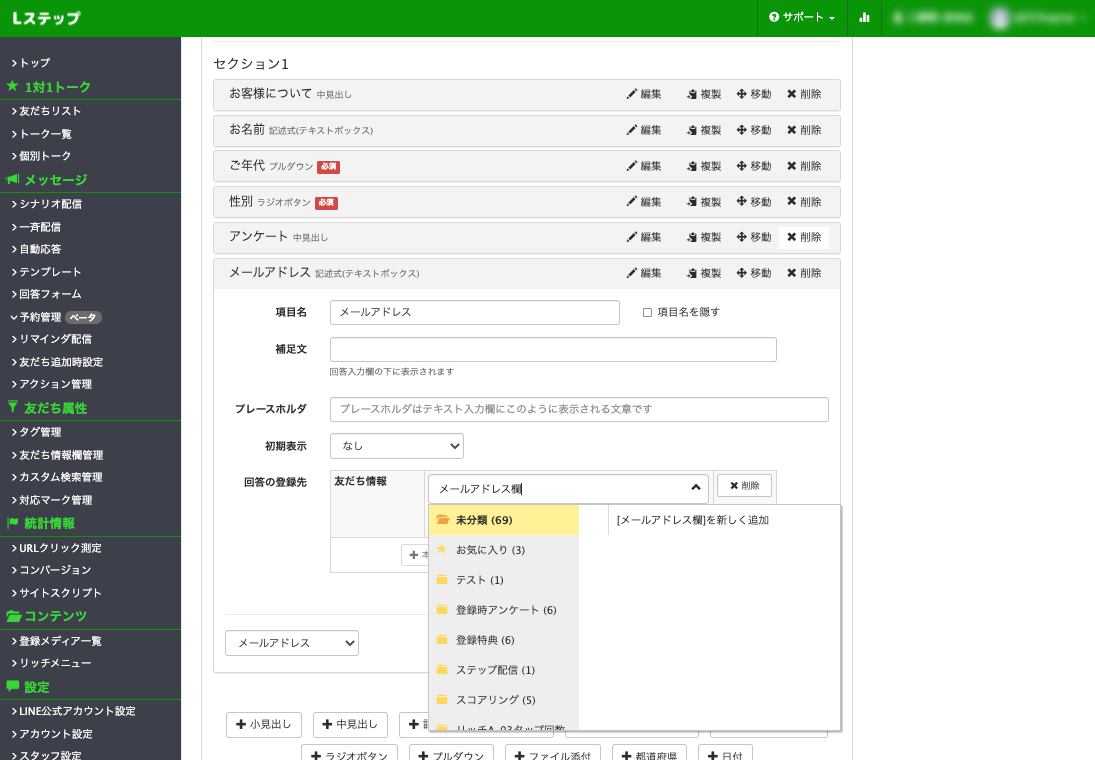Image resolution: width=1095 pixels, height=760 pixels.
Task: Add a 中見出し element button
Action: coord(350,725)
